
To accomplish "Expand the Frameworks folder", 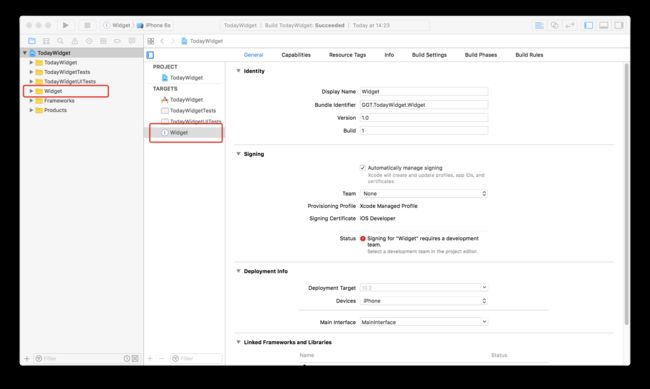I will click(x=31, y=100).
